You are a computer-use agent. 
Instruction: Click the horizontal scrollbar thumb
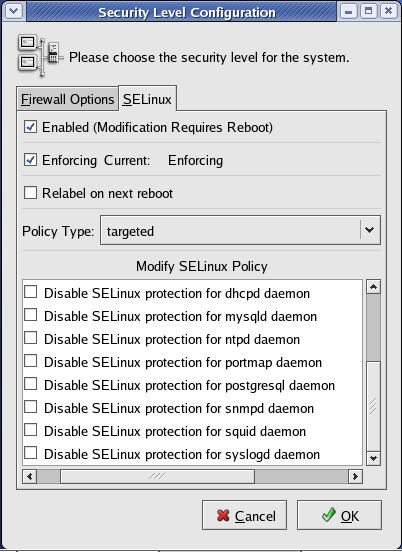click(157, 476)
